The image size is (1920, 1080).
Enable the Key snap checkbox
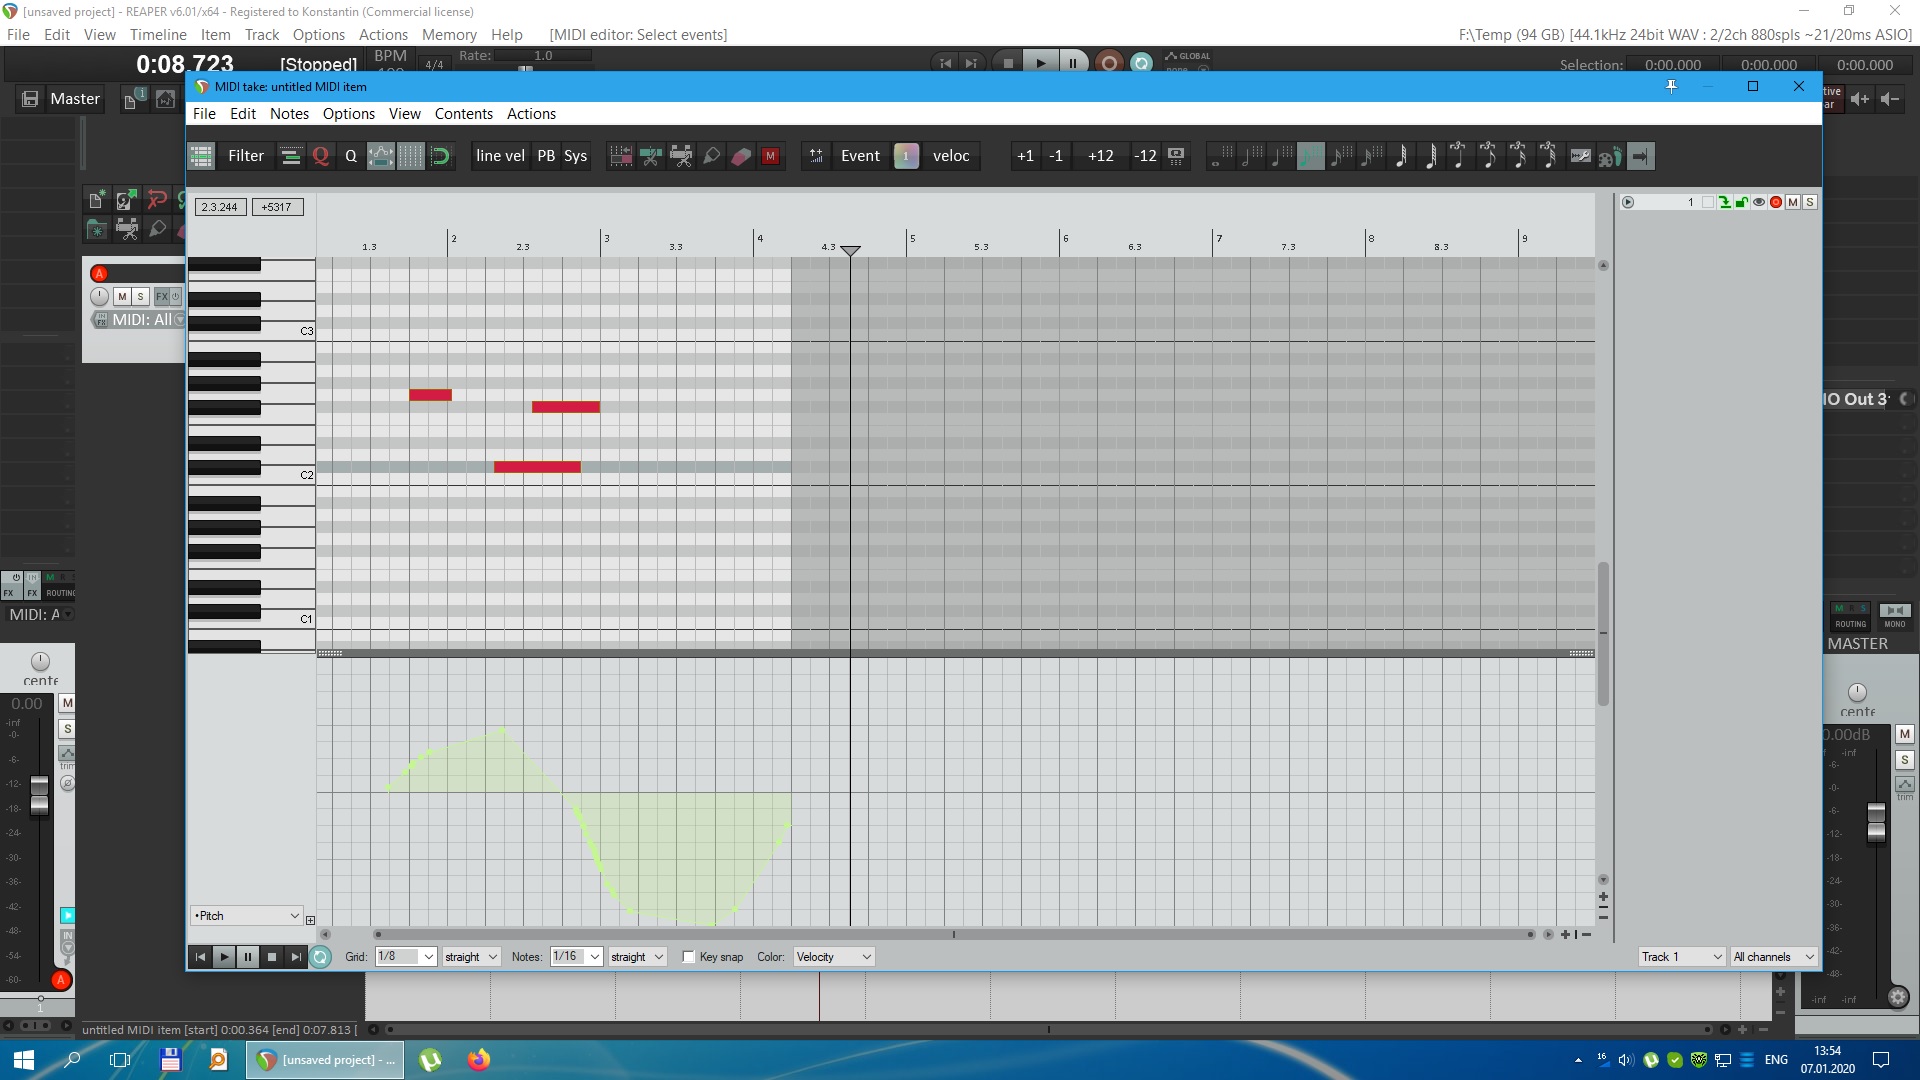coord(688,957)
